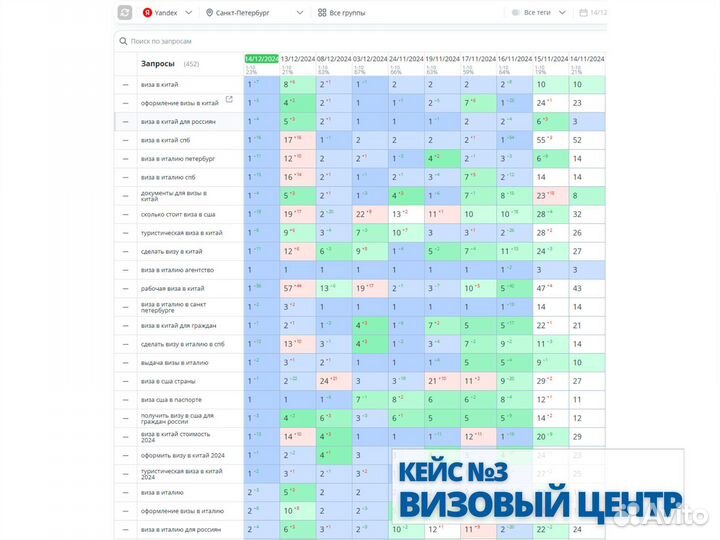Click the dash icon for оформление визы в китай row

[125, 103]
